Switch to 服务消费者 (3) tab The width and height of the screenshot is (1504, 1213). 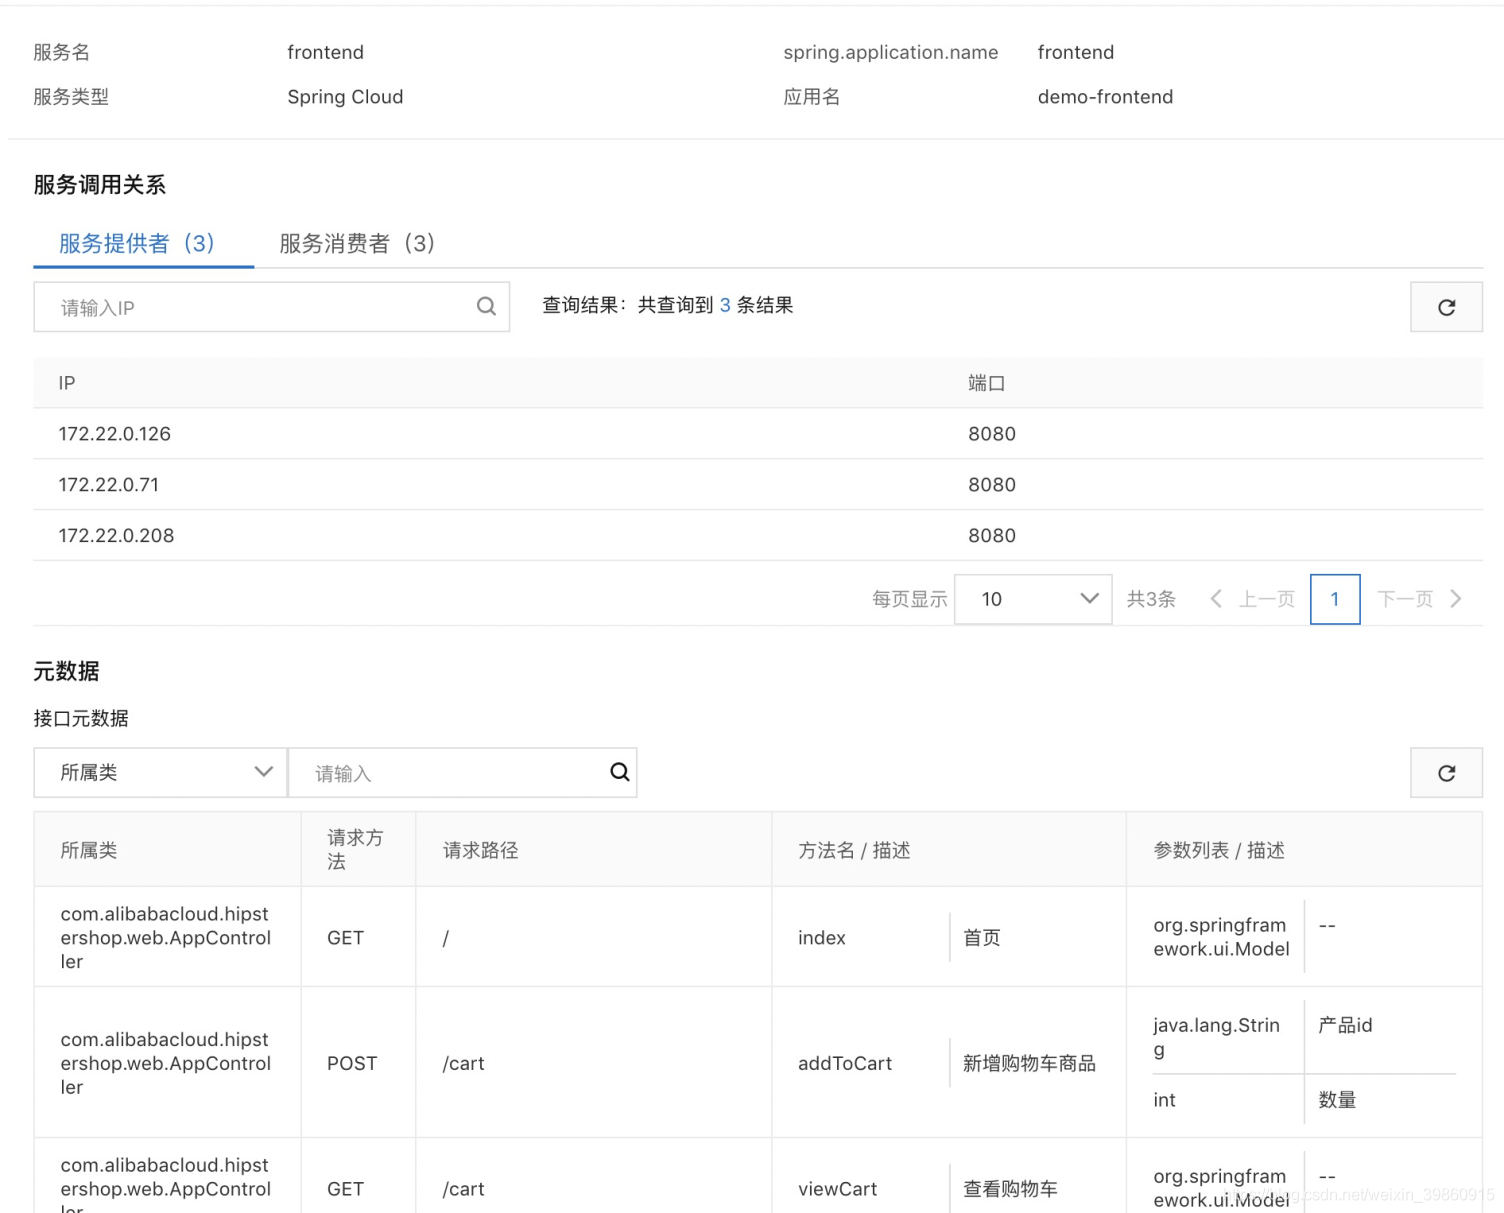coord(357,244)
